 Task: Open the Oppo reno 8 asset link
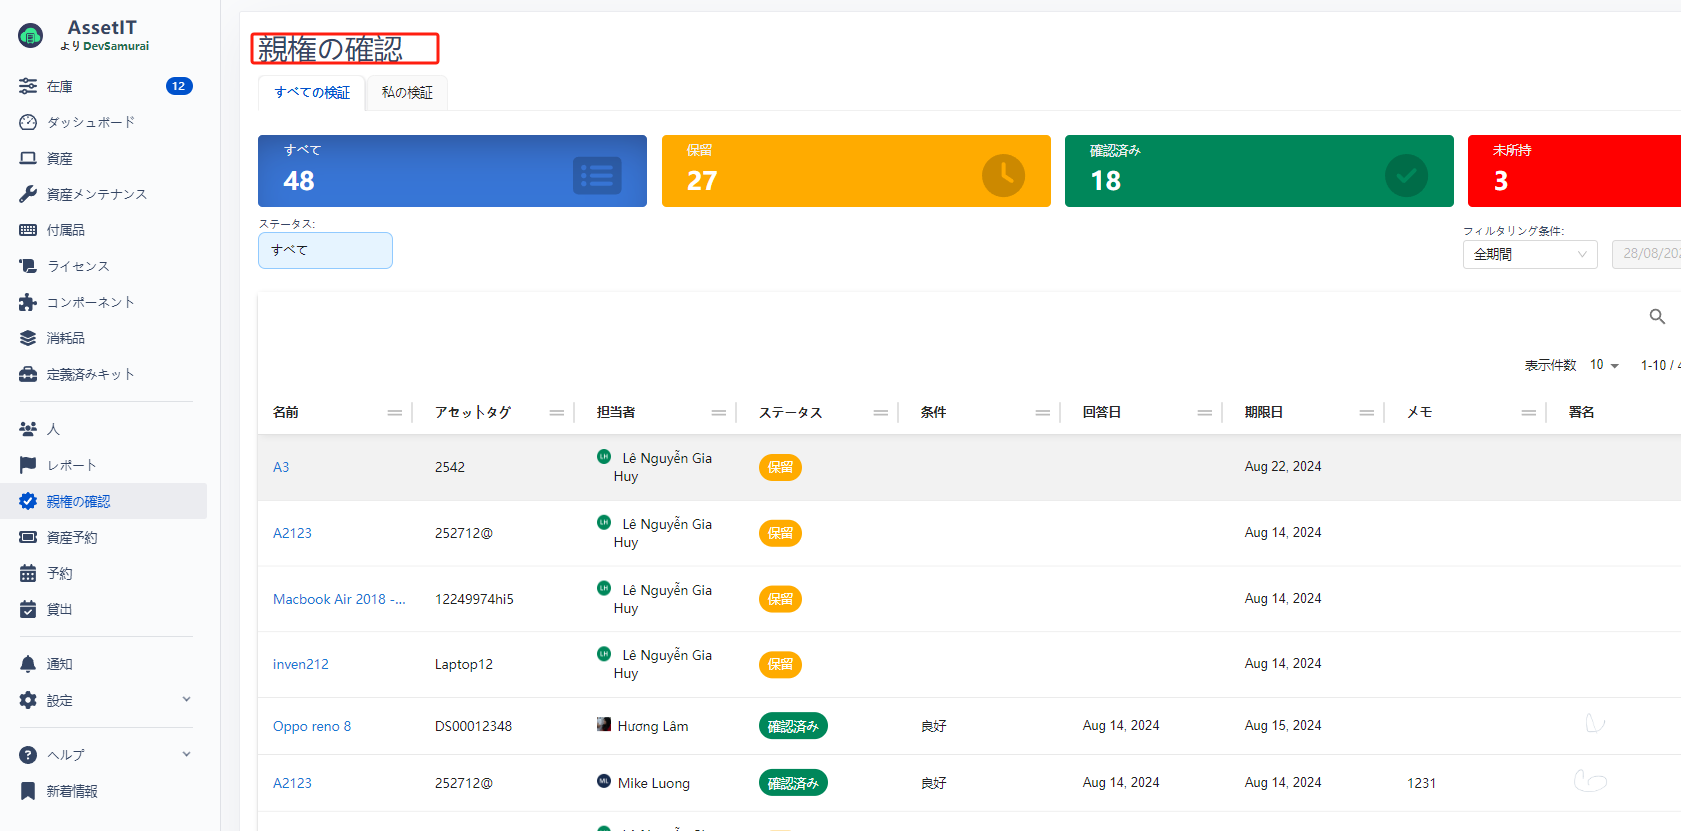pyautogui.click(x=312, y=726)
